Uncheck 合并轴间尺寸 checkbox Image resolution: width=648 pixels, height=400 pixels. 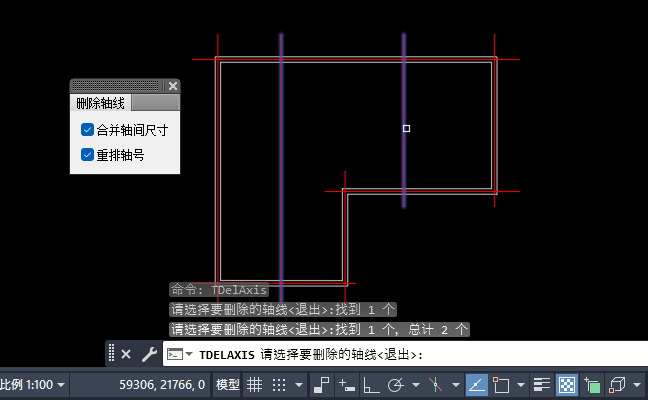click(87, 129)
